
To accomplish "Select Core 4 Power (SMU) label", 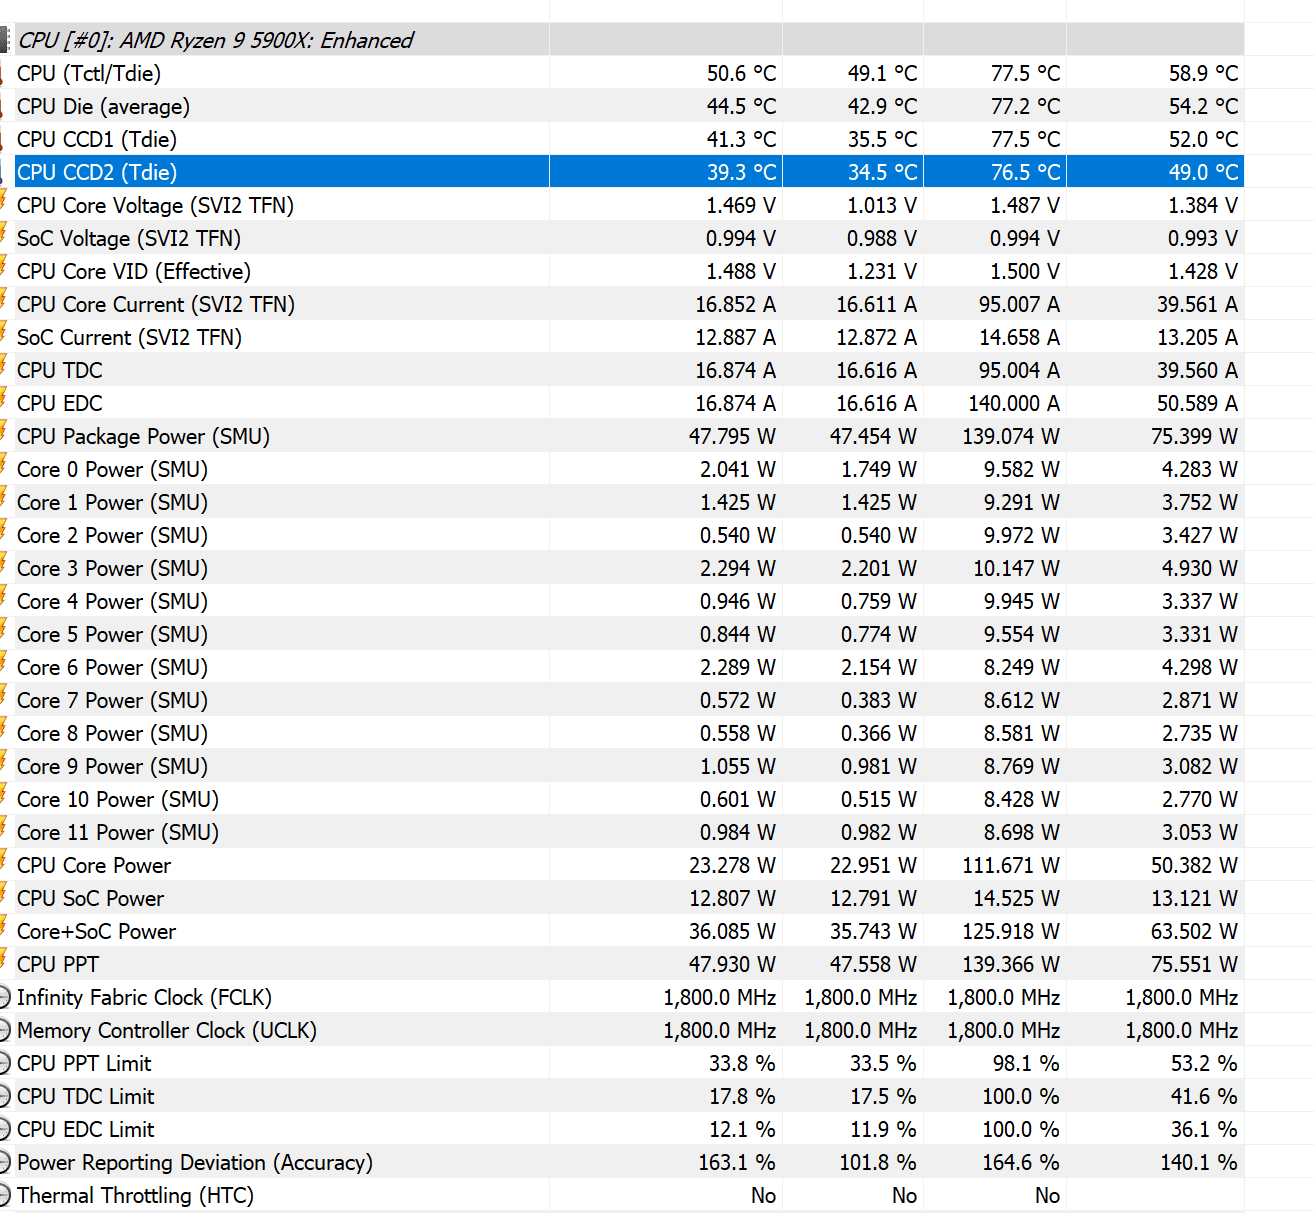I will pyautogui.click(x=112, y=601).
